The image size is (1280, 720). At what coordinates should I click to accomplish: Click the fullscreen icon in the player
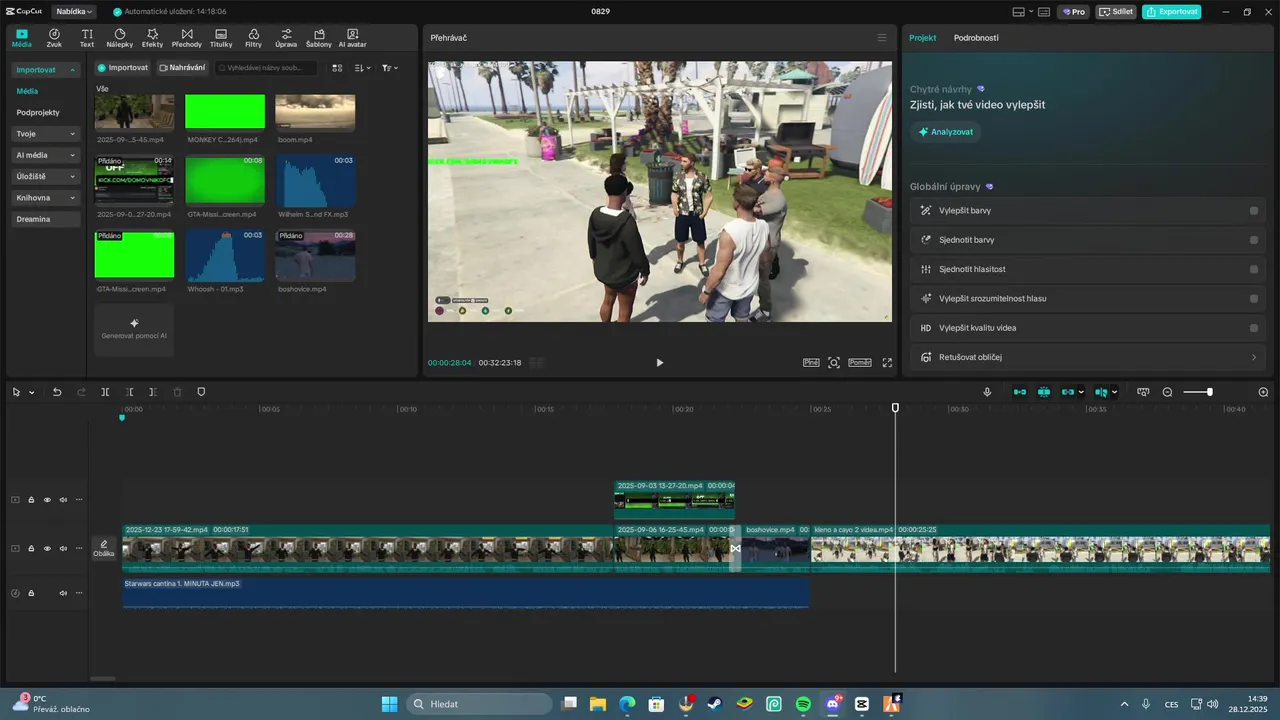(887, 363)
